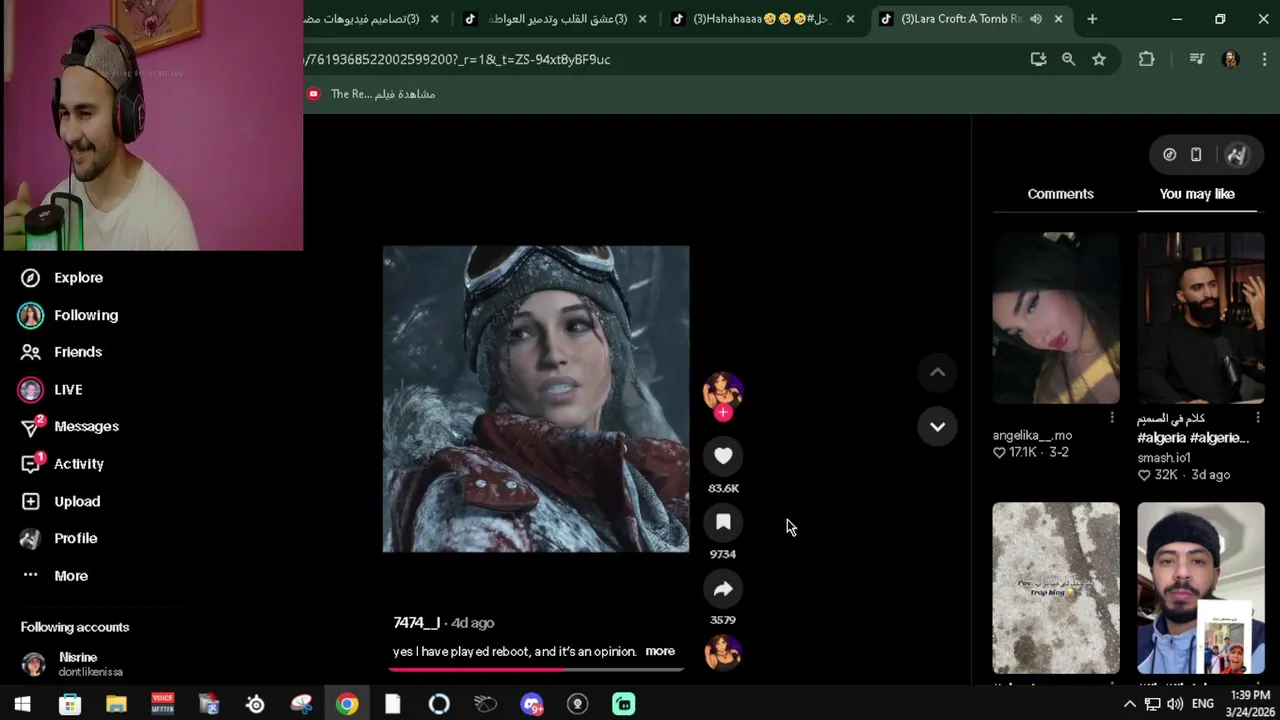Open the zoom magnifier in address bar
This screenshot has width=1280, height=720.
click(1068, 59)
